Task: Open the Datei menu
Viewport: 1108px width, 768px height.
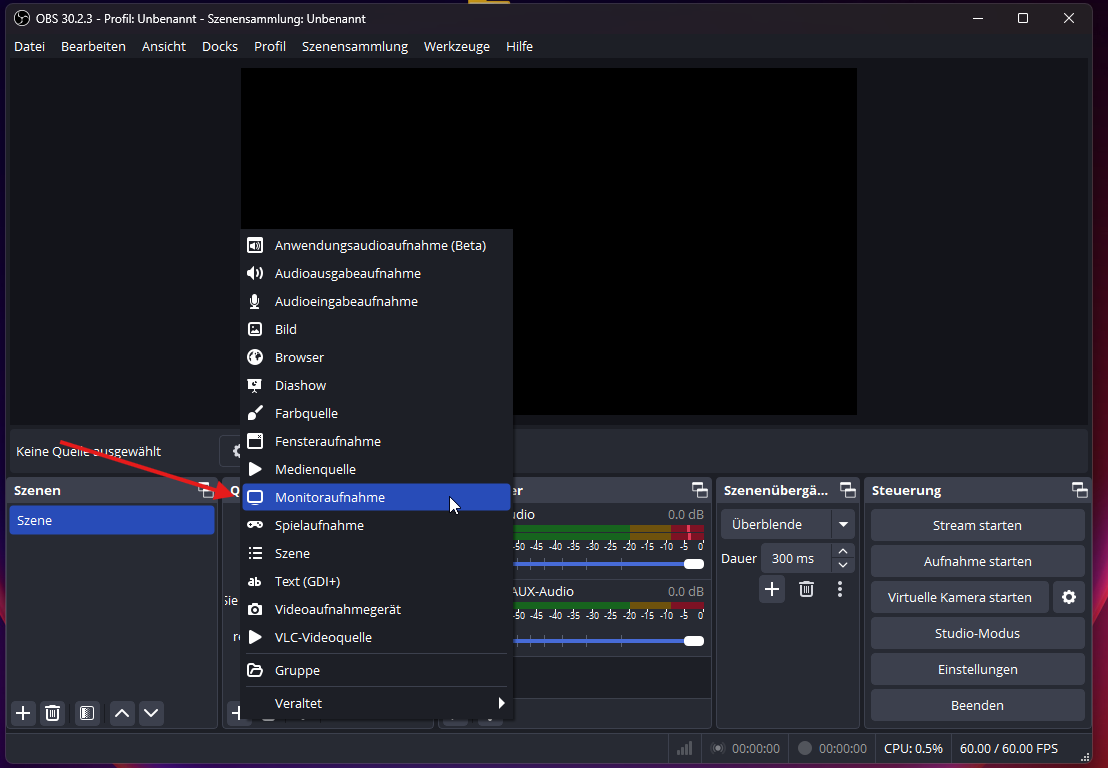Action: (x=30, y=47)
